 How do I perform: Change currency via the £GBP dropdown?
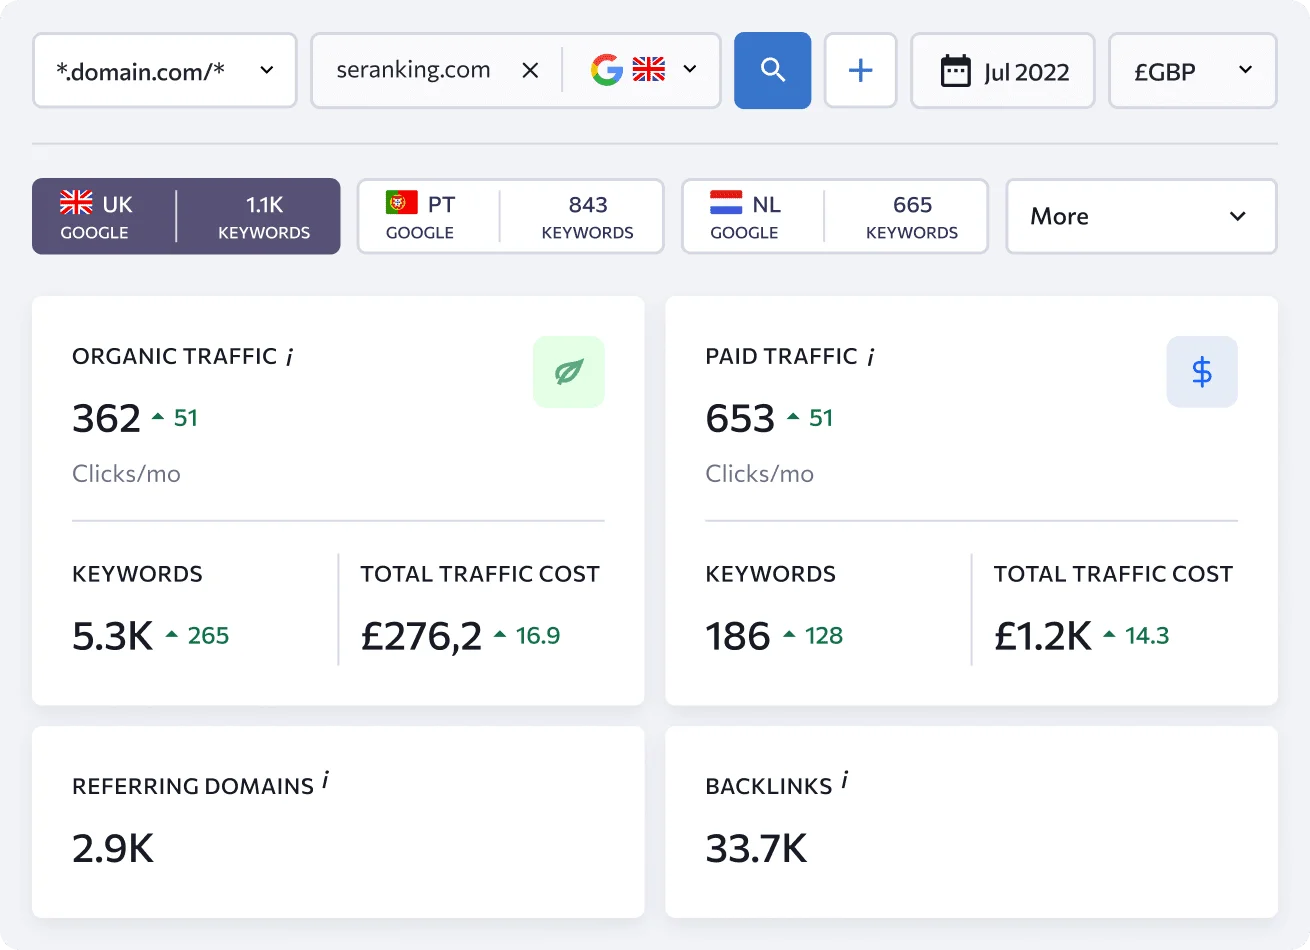(x=1192, y=70)
